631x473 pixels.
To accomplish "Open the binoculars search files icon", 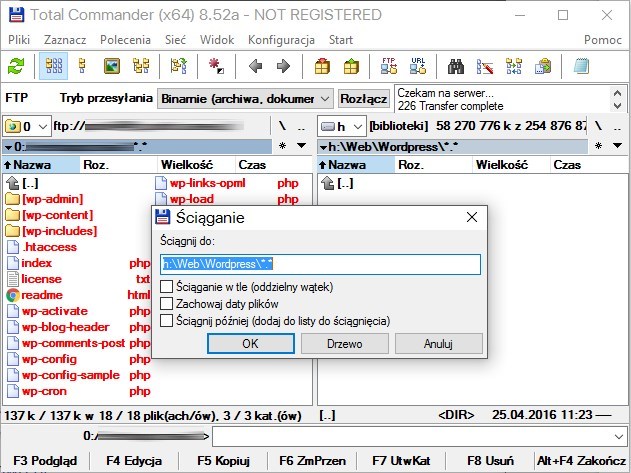I will (x=456, y=66).
